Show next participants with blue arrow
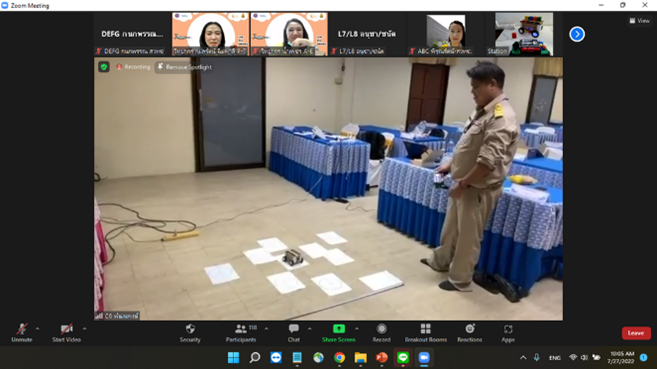This screenshot has width=657, height=369. tap(577, 34)
